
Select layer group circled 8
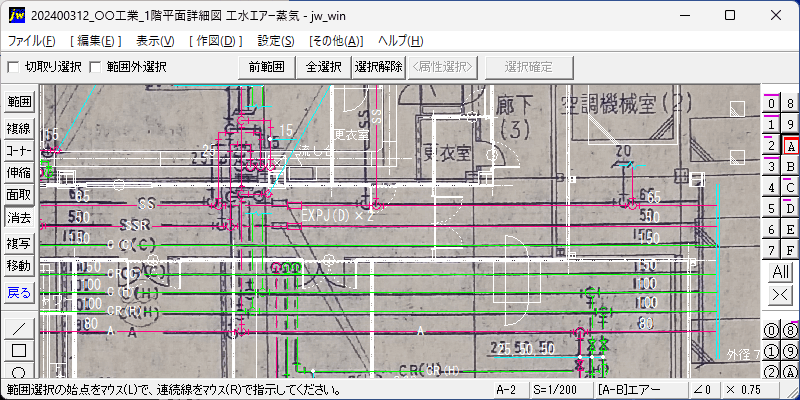[790, 331]
